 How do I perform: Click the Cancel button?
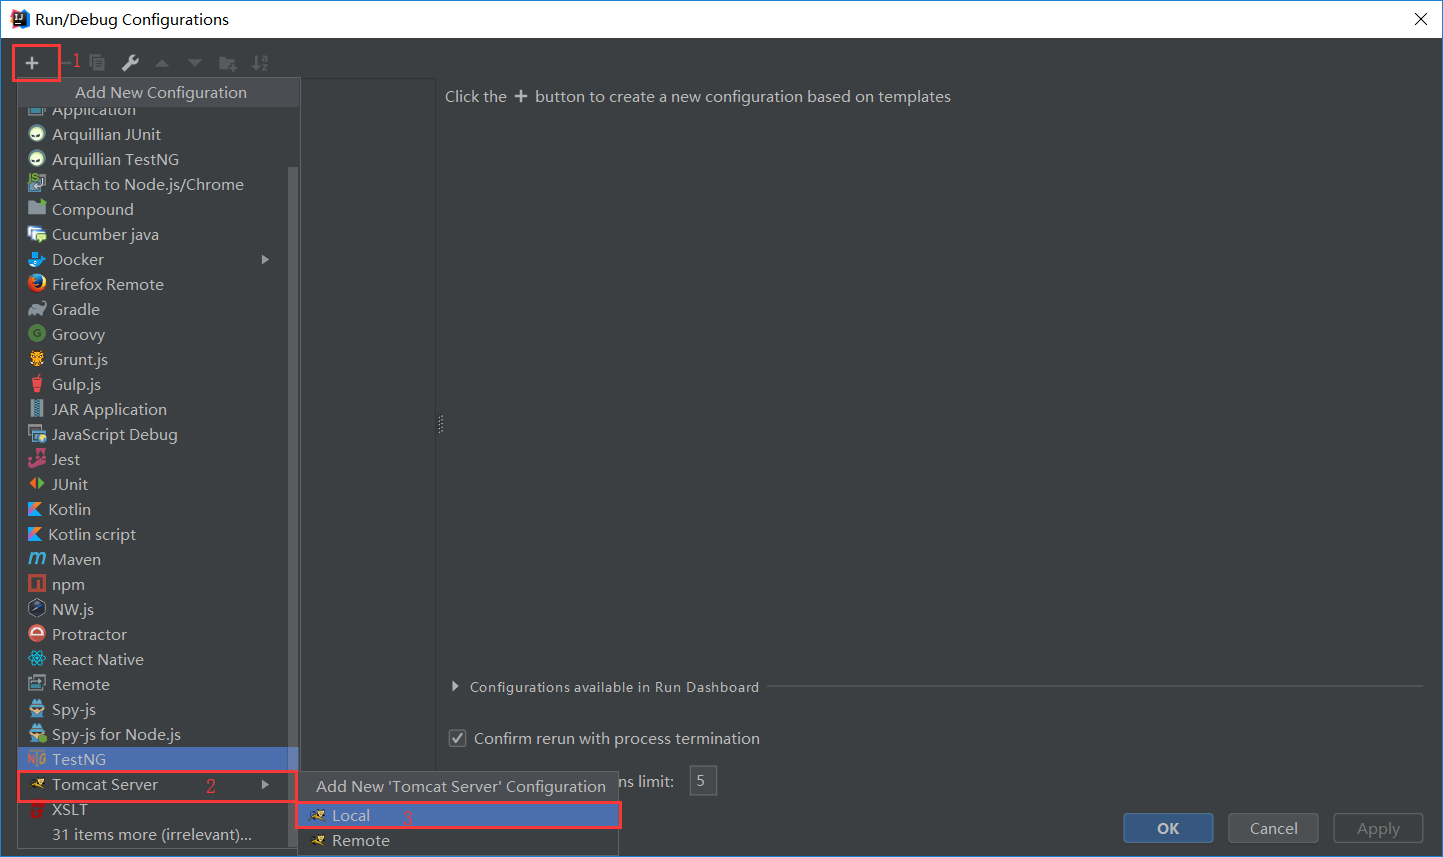tap(1274, 828)
